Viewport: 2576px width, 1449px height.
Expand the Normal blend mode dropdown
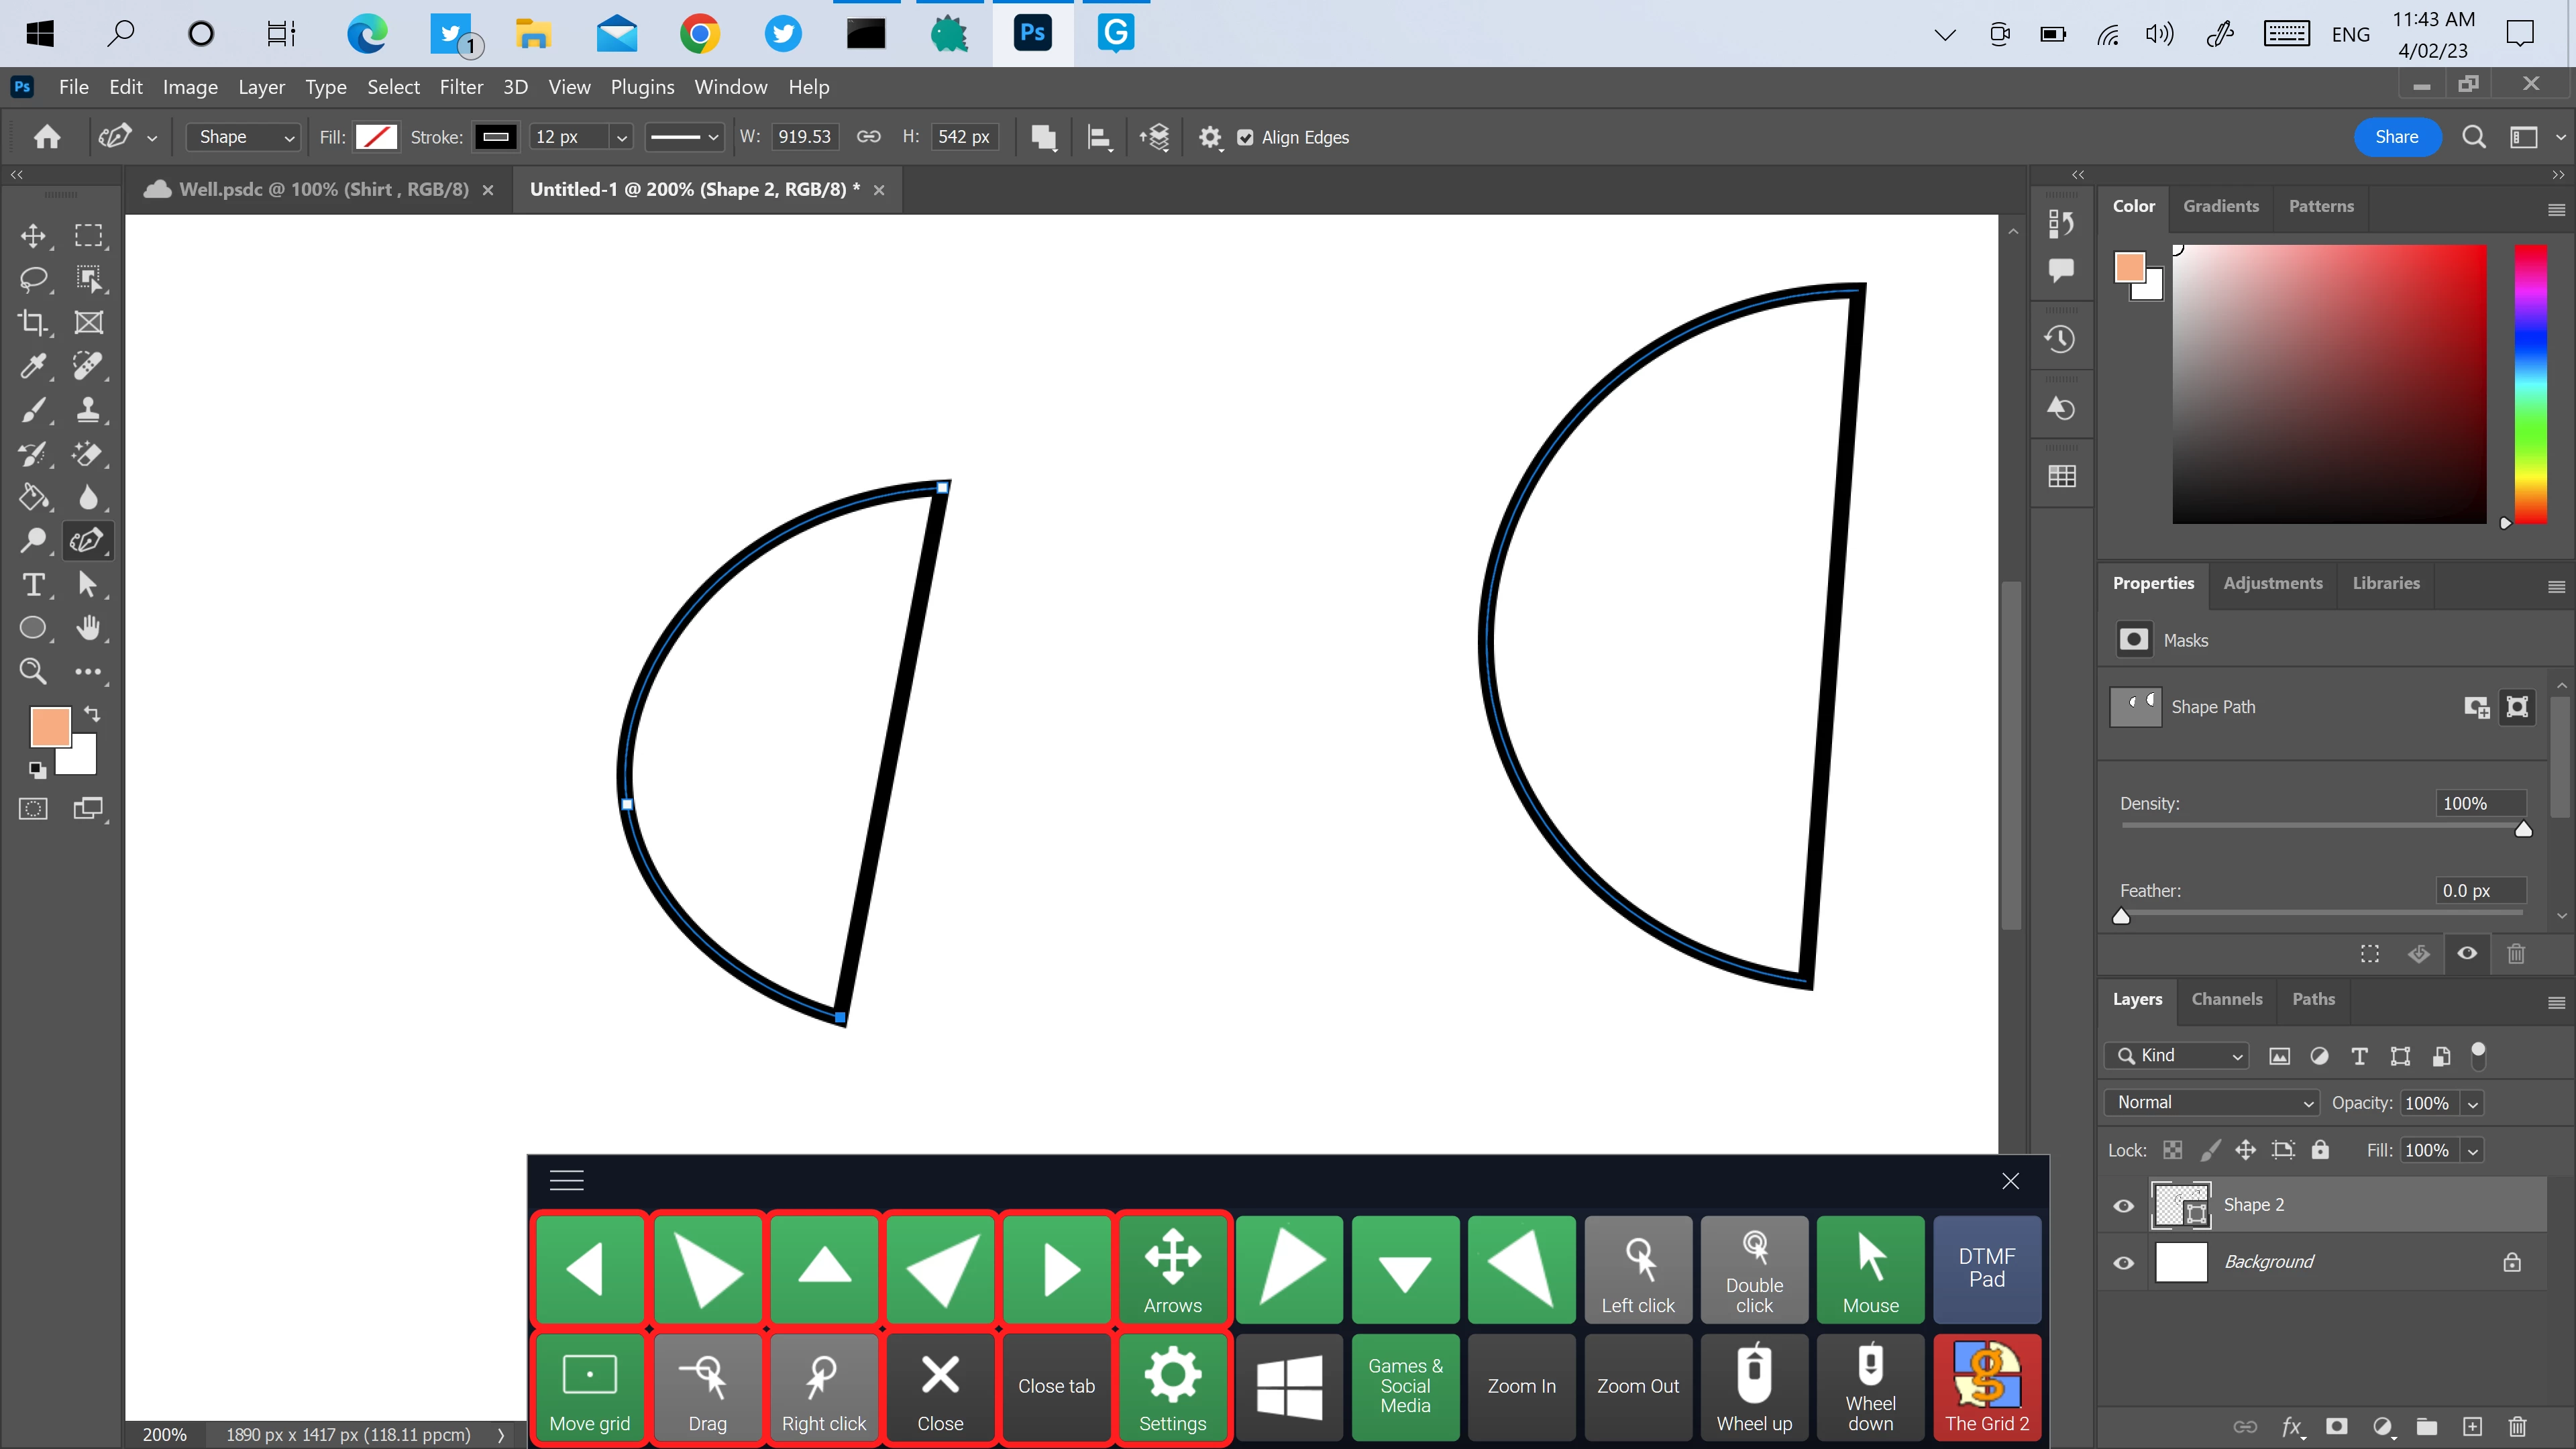pyautogui.click(x=2212, y=1102)
